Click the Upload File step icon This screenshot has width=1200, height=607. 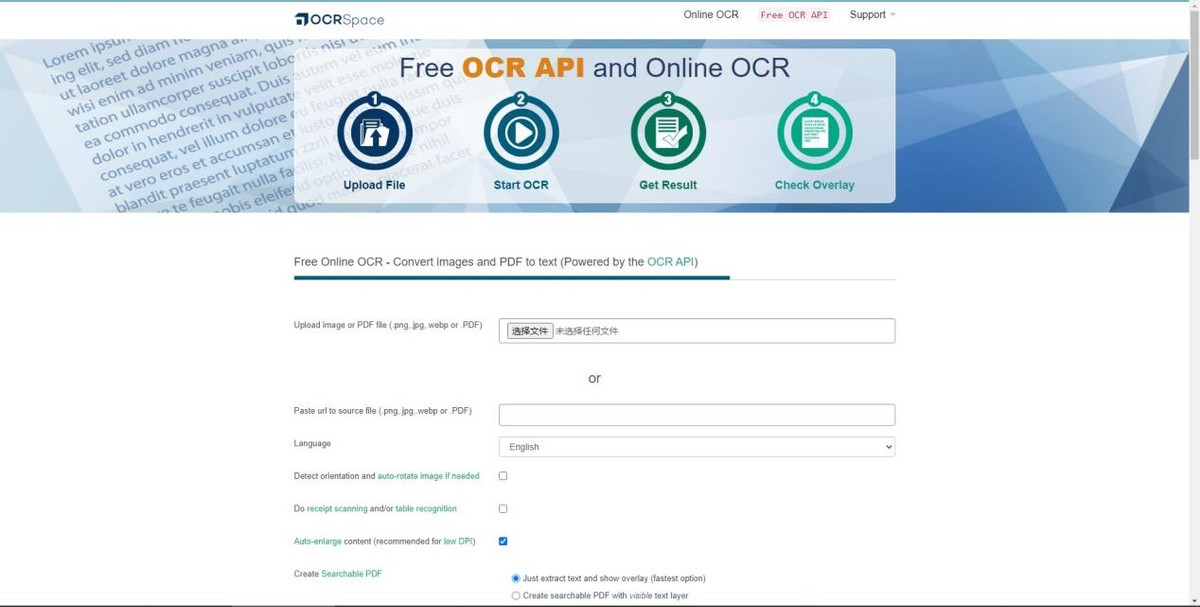click(374, 132)
